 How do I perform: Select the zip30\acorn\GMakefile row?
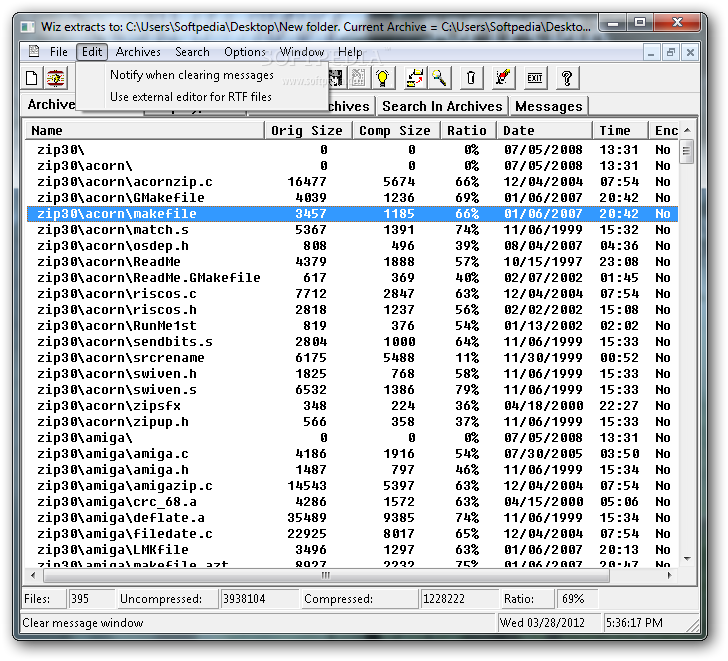352,198
